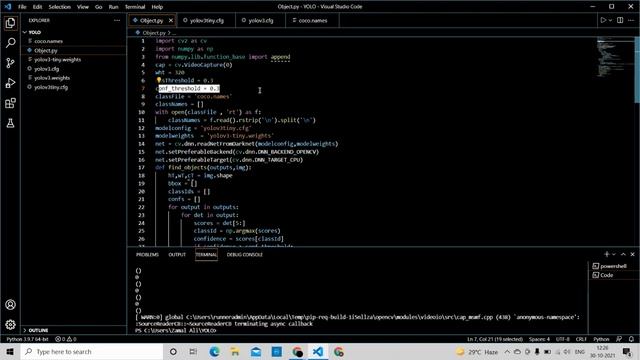Image resolution: width=640 pixels, height=360 pixels.
Task: Run Python file with play button
Action: pos(603,20)
